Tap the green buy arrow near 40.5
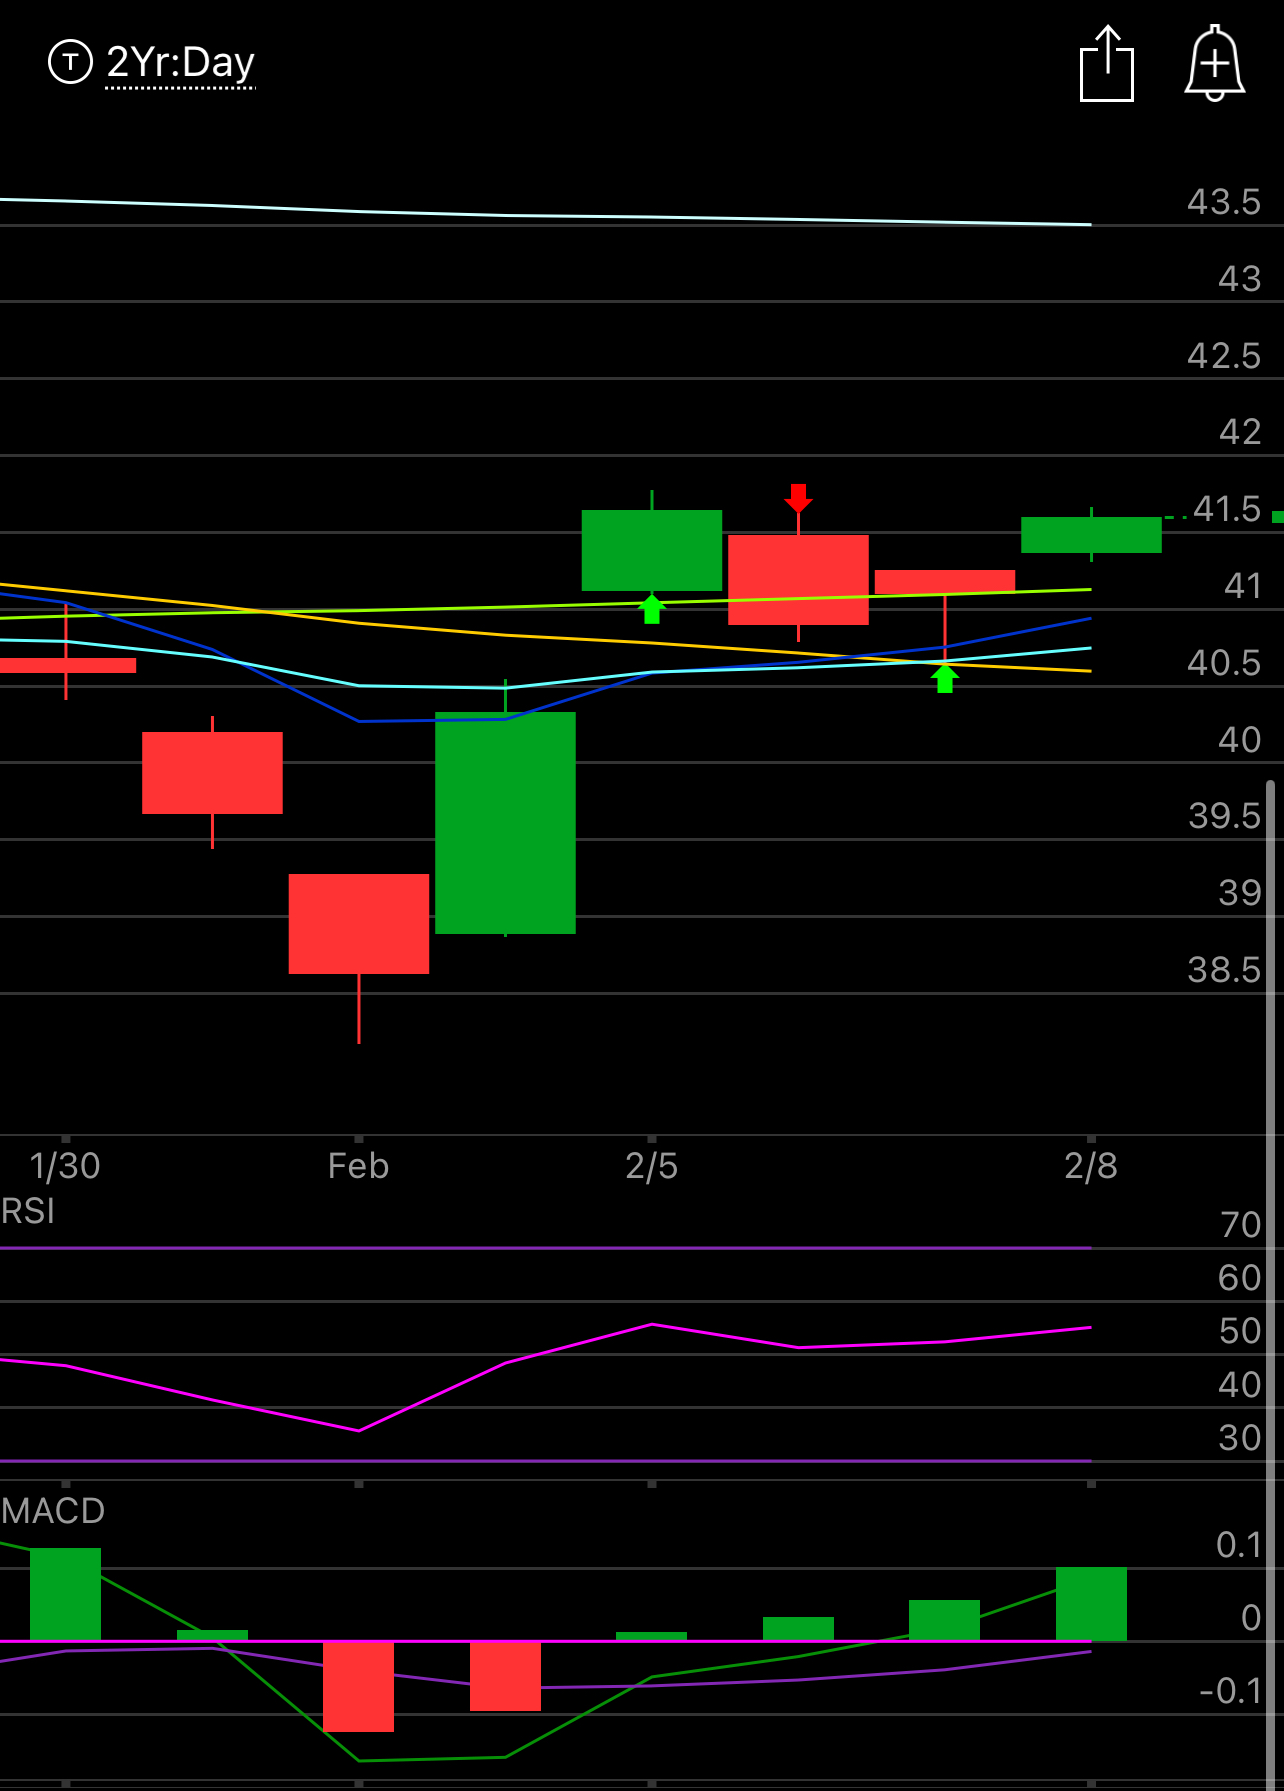The height and width of the screenshot is (1791, 1284). click(x=945, y=678)
